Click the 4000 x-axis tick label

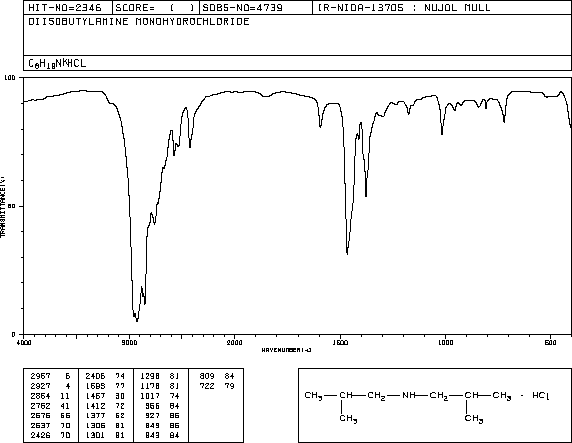24,343
